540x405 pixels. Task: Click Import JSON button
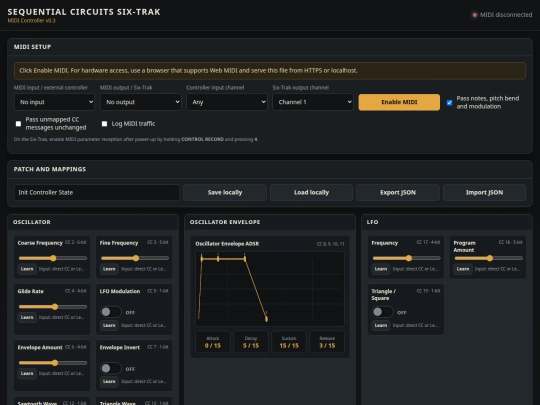pyautogui.click(x=484, y=193)
